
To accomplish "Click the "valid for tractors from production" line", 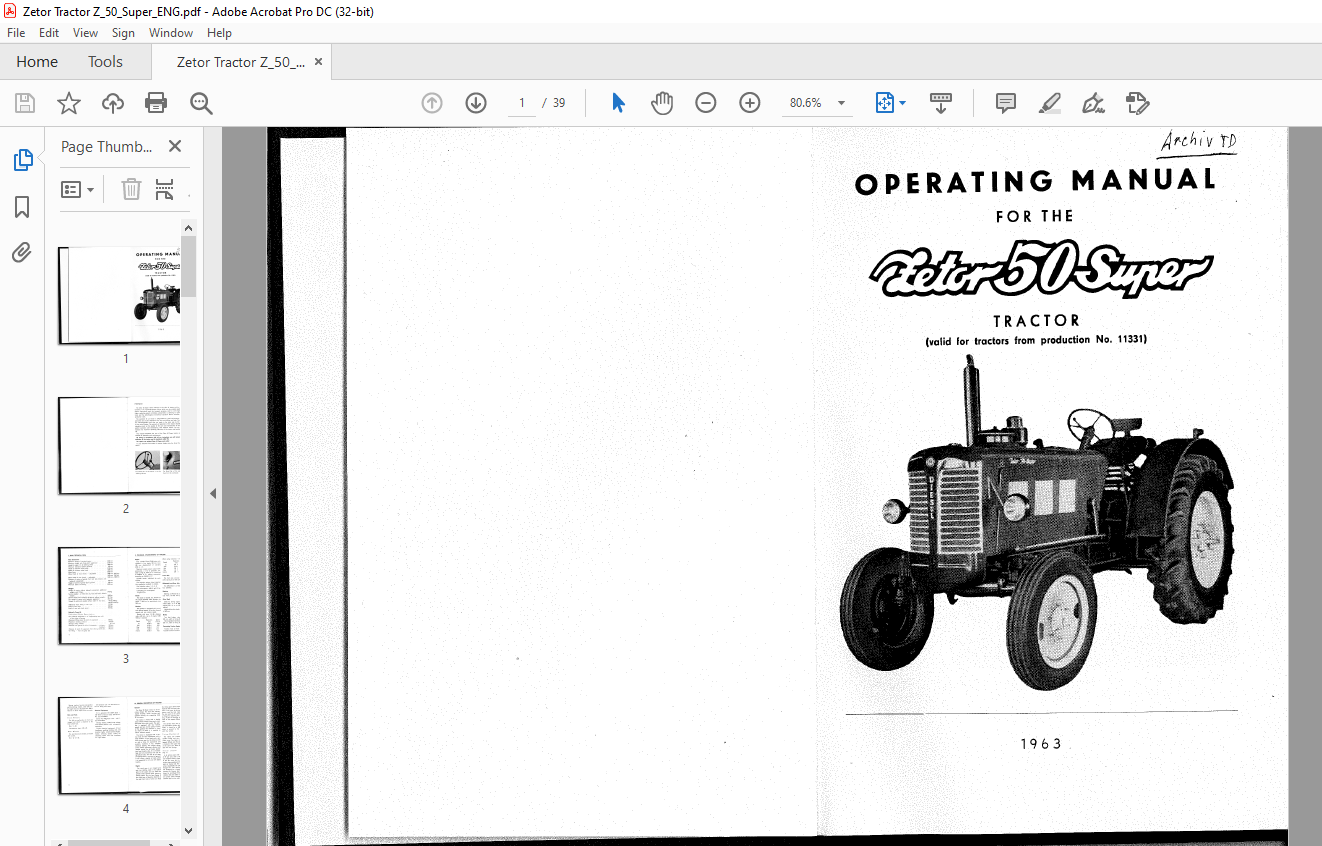I will coord(1036,340).
